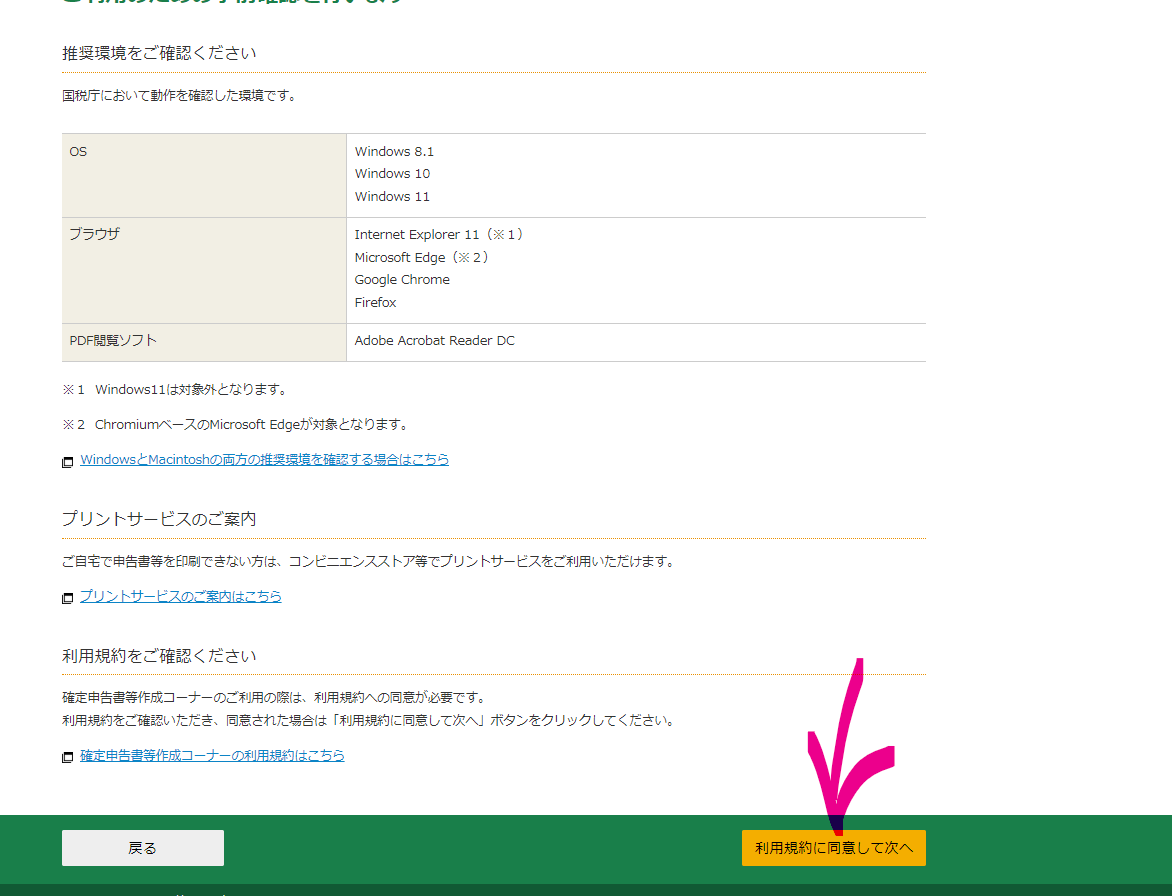The height and width of the screenshot is (896, 1172).
Task: Click the プリントサービスのご案内 heading
Action: tap(159, 519)
